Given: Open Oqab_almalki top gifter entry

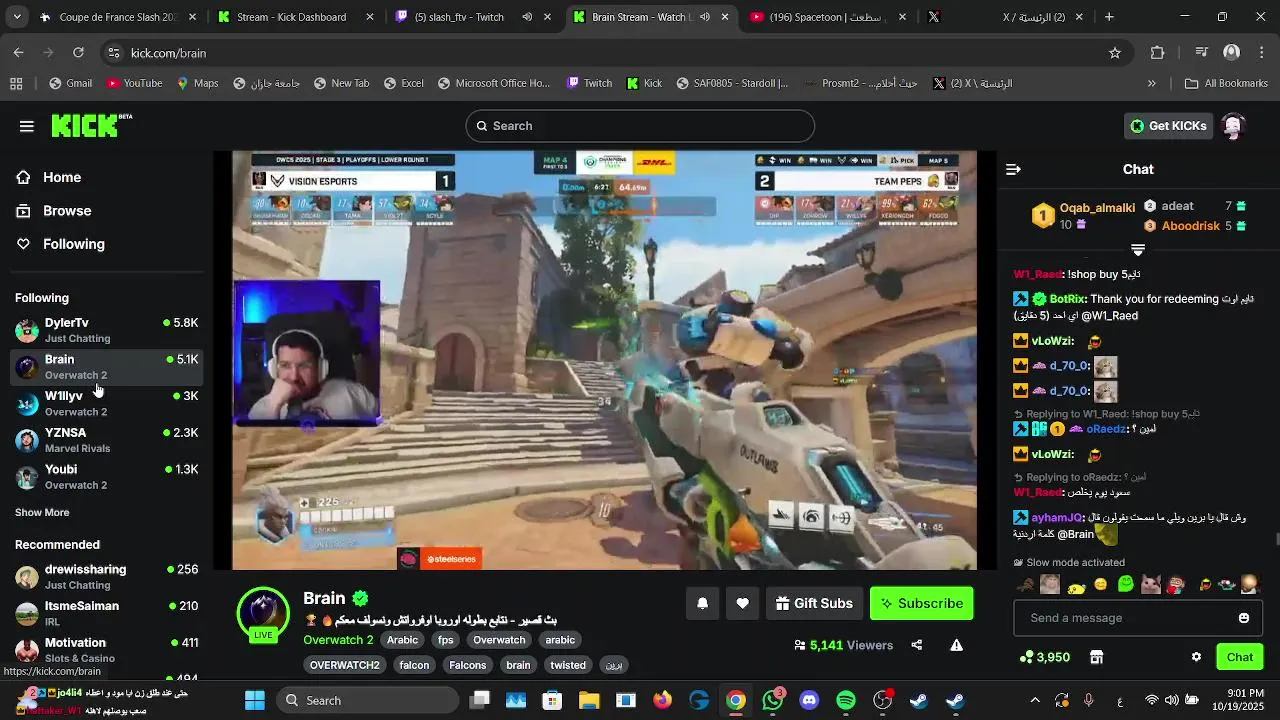Looking at the screenshot, I should 1084,216.
